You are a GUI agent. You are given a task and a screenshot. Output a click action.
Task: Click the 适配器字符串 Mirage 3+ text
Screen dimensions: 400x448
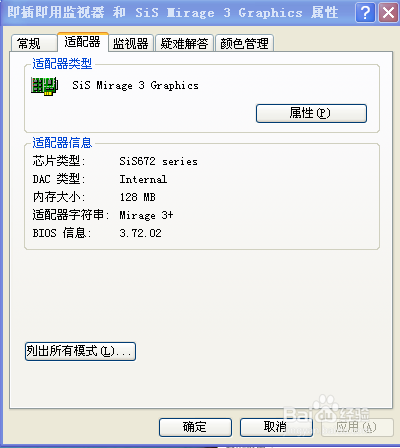click(146, 215)
